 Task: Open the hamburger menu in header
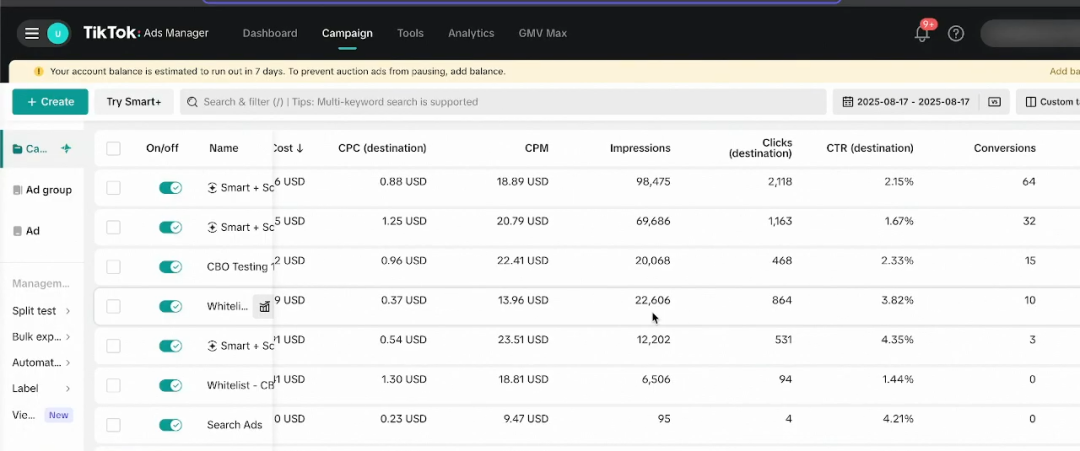[32, 34]
